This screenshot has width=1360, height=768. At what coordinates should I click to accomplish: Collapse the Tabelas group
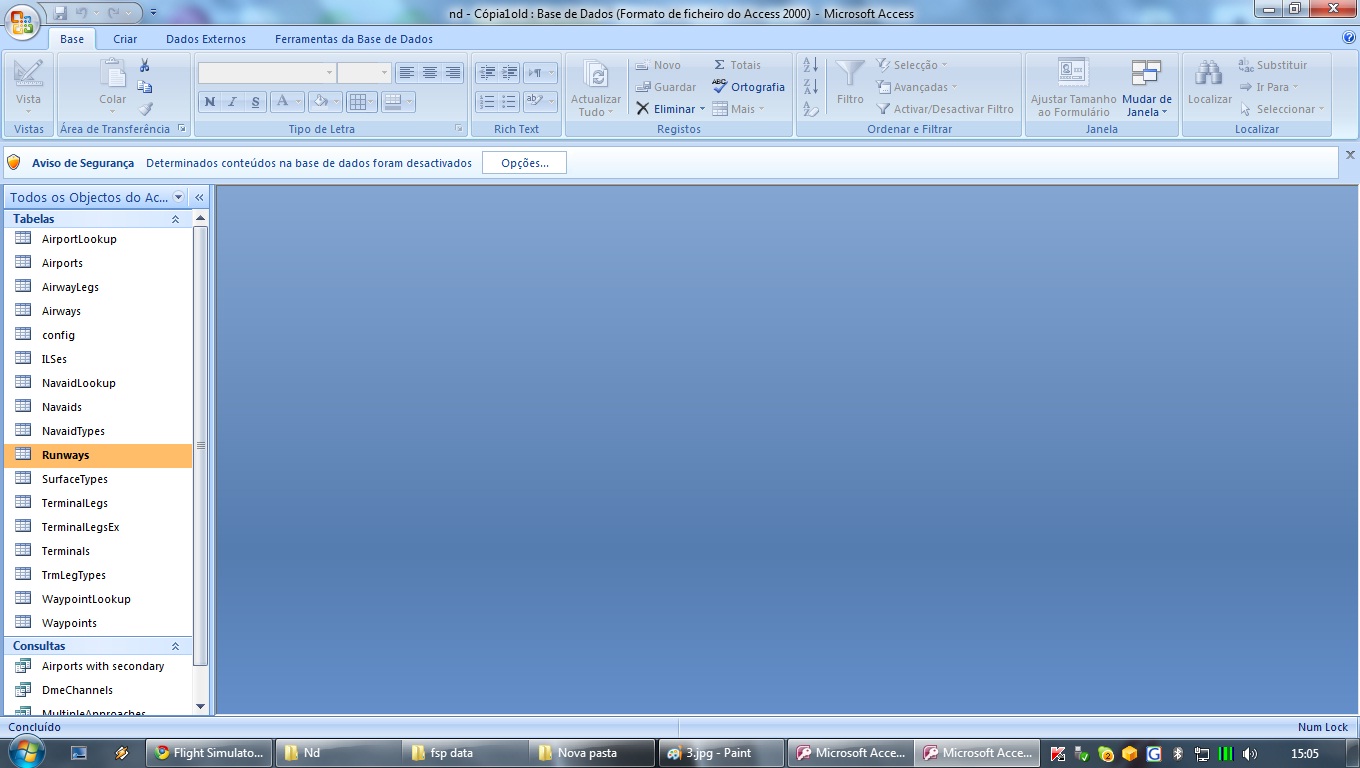pos(176,219)
